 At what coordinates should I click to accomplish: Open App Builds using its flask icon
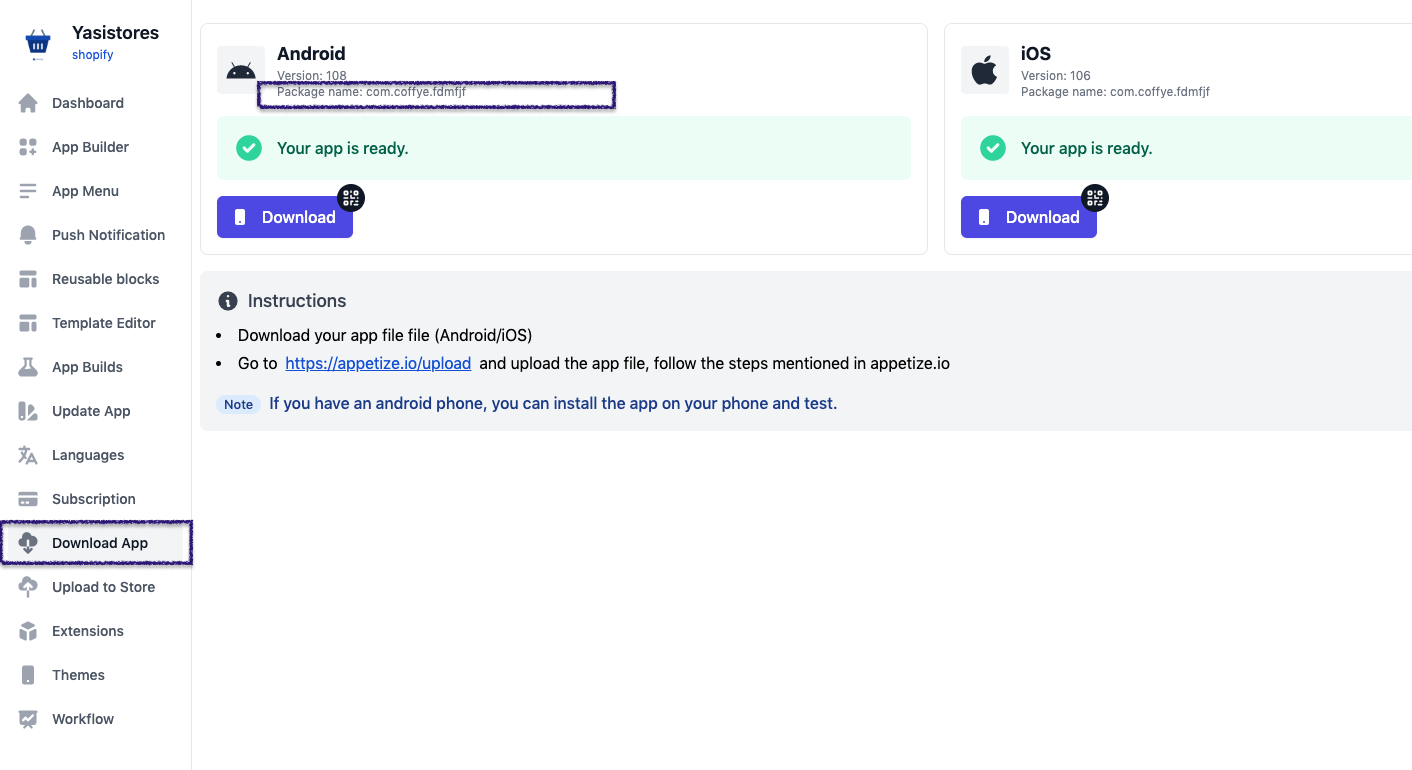point(27,366)
